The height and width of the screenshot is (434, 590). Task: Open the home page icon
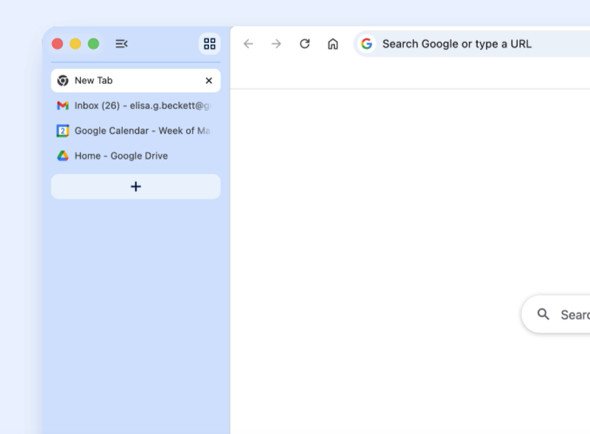(x=333, y=44)
